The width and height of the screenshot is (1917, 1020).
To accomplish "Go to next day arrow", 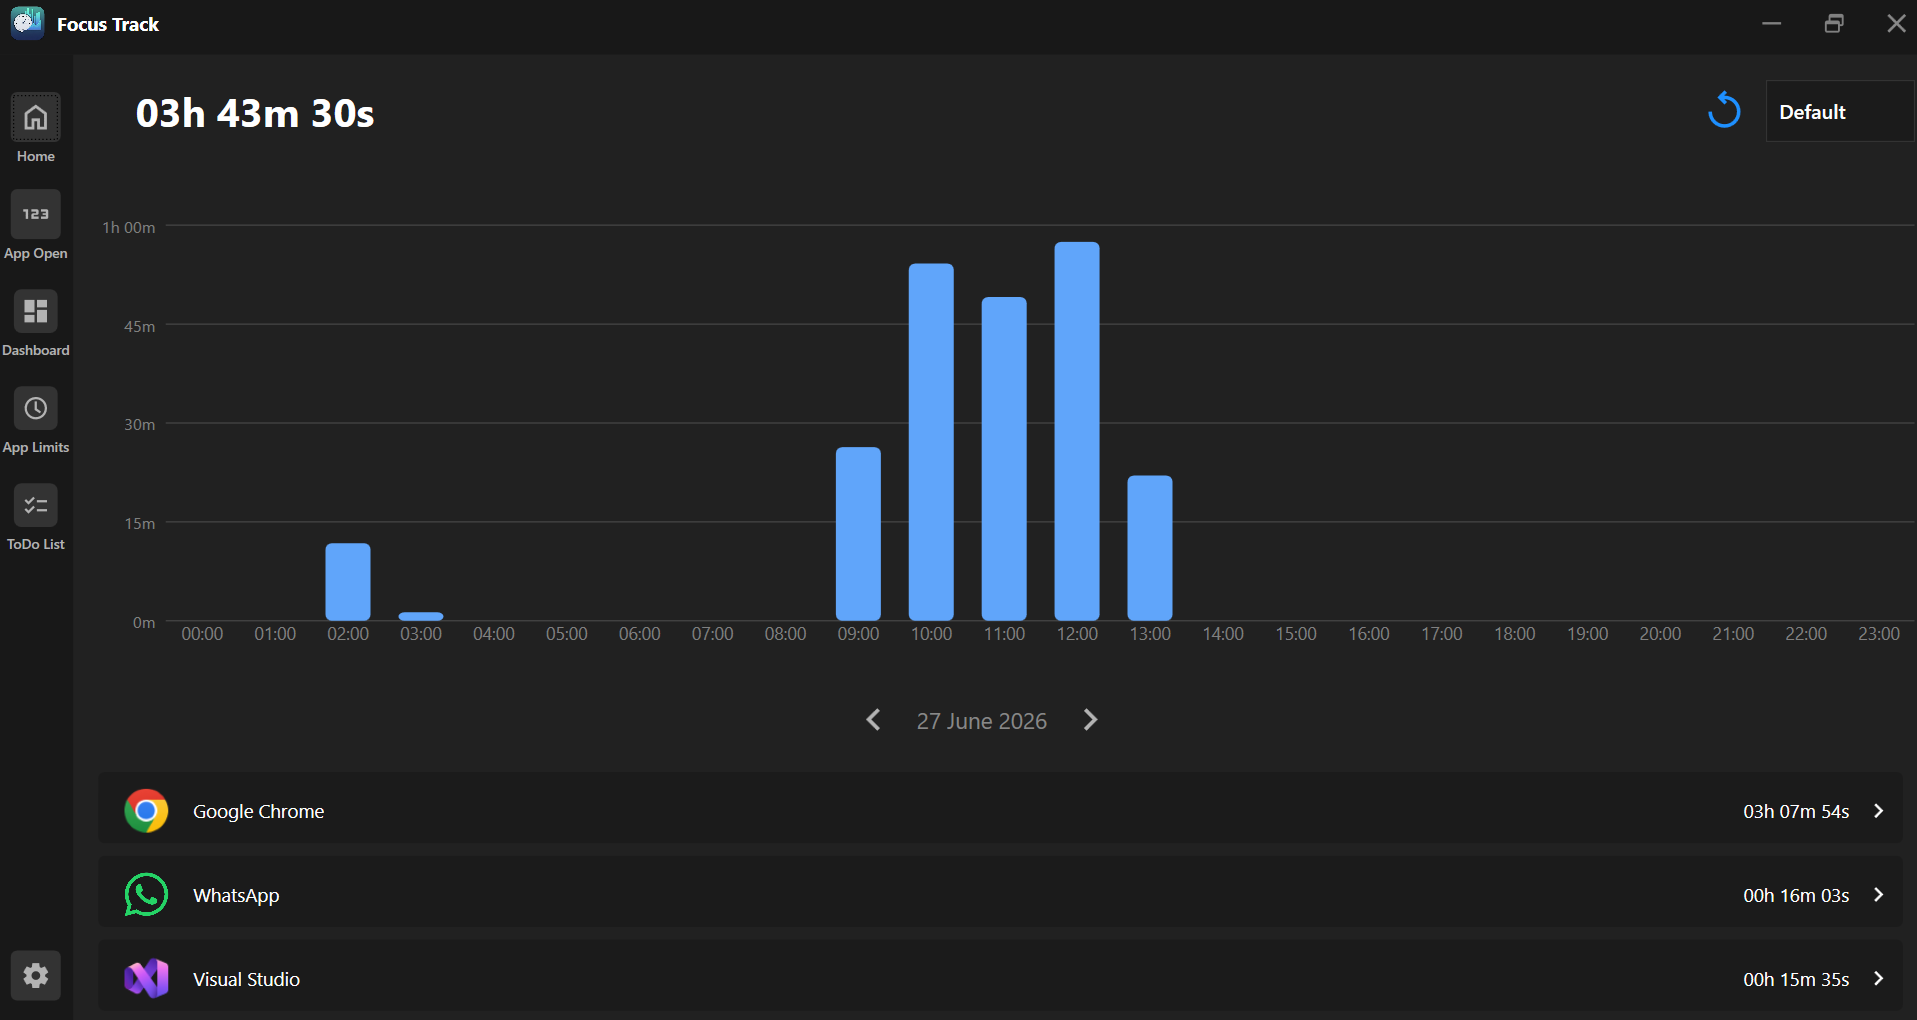I will point(1091,720).
